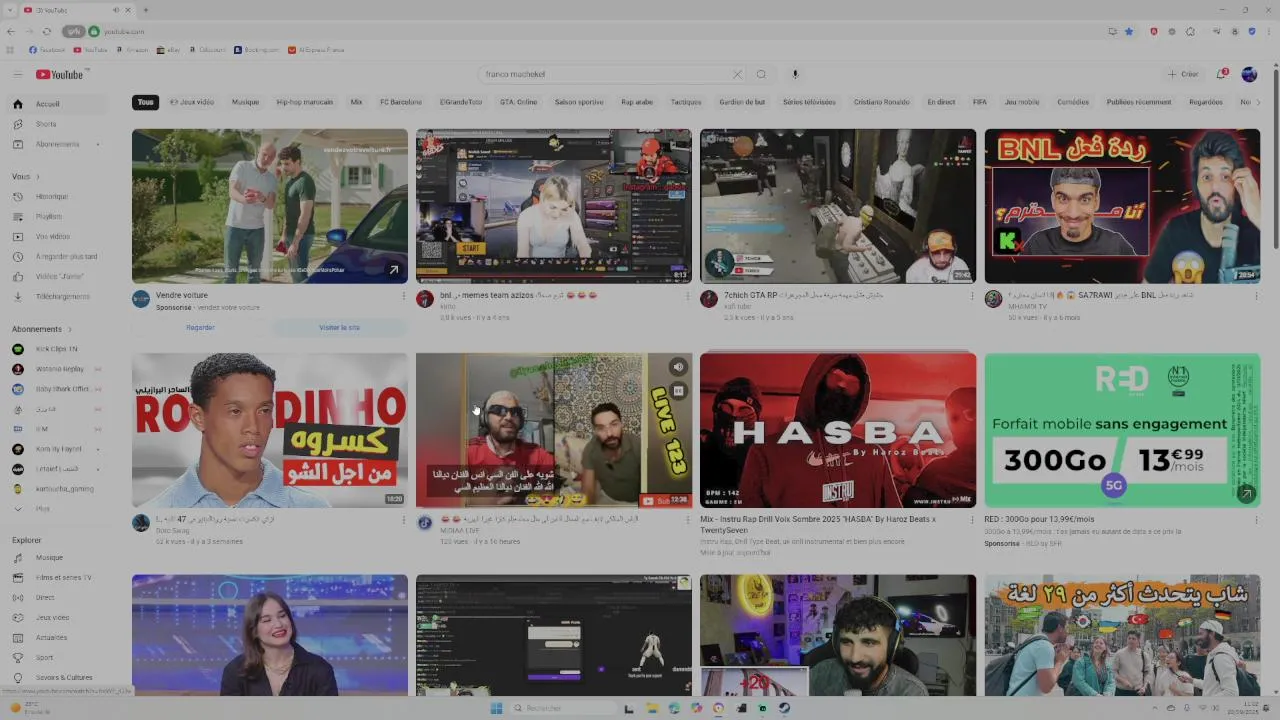Image resolution: width=1280 pixels, height=720 pixels.
Task: Open the browser tab search dropdown
Action: coord(10,10)
